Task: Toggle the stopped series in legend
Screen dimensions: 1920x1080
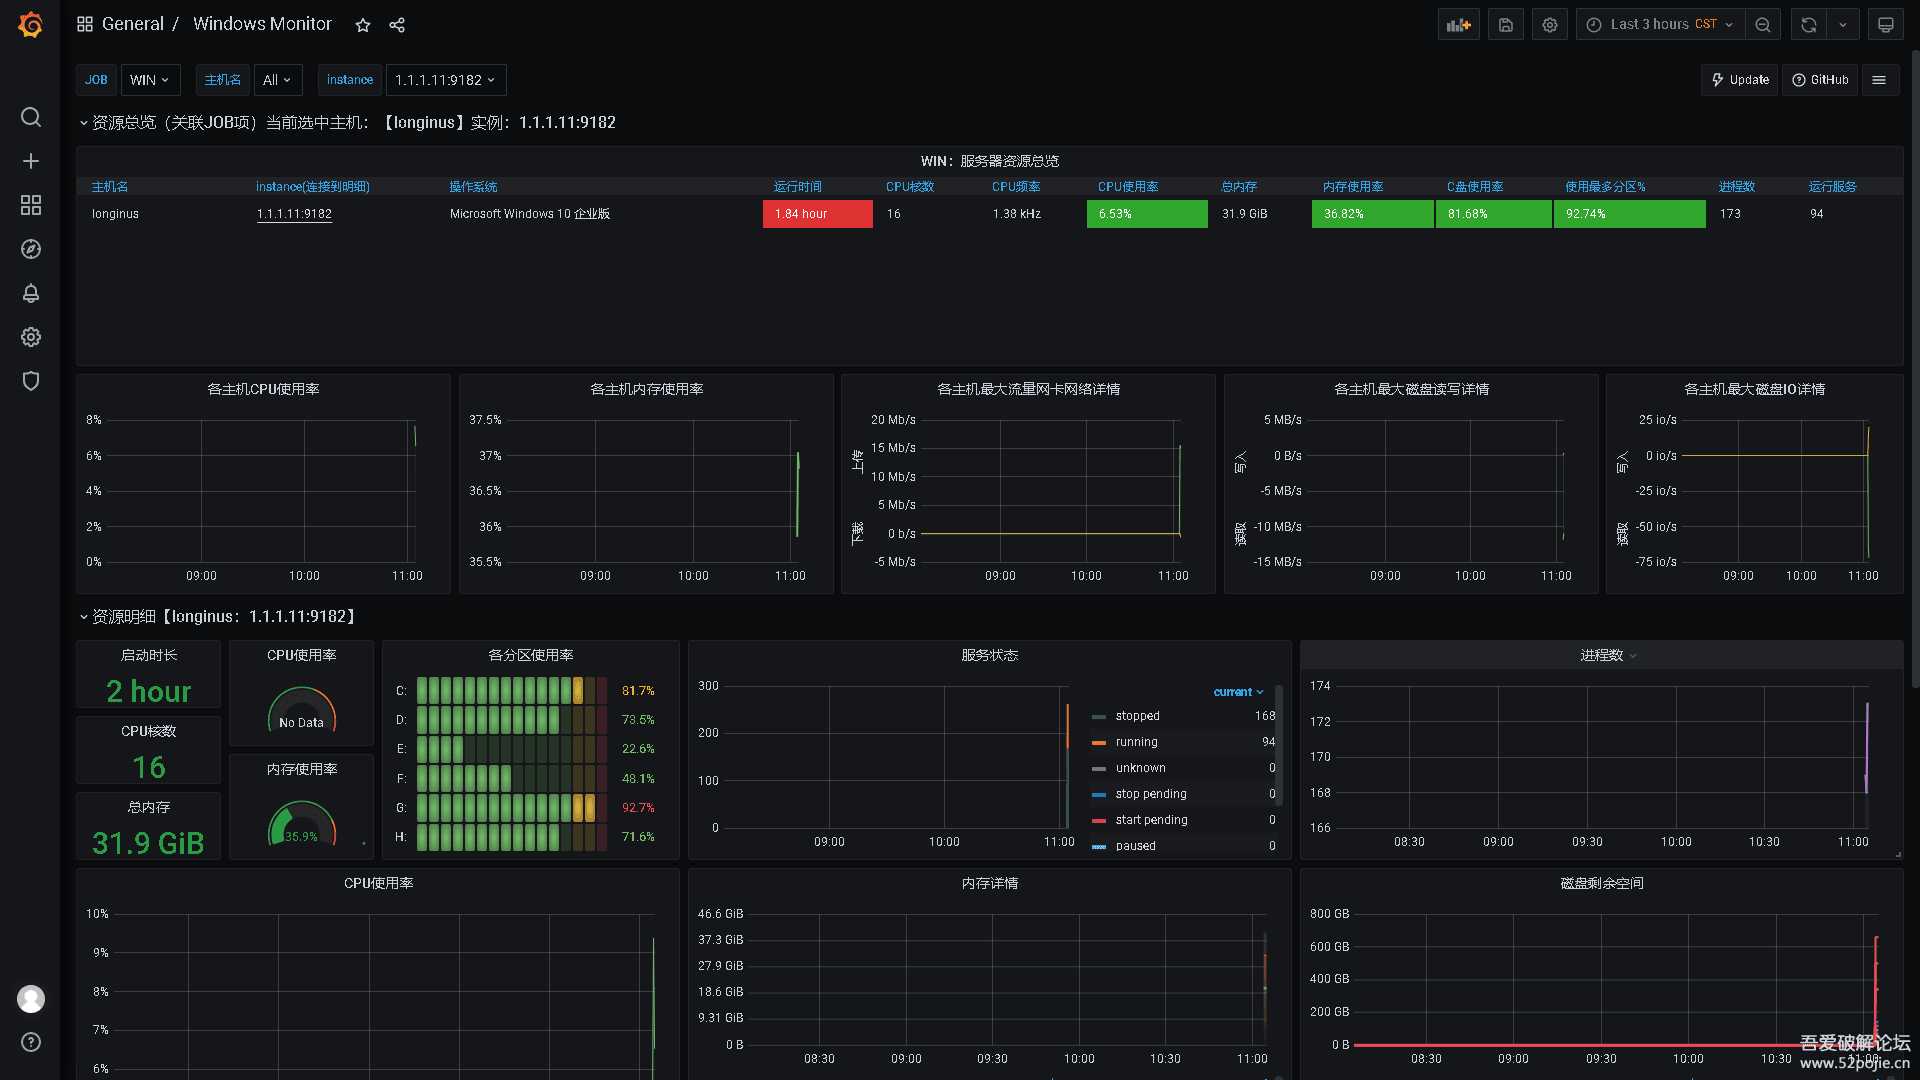Action: tap(1137, 716)
